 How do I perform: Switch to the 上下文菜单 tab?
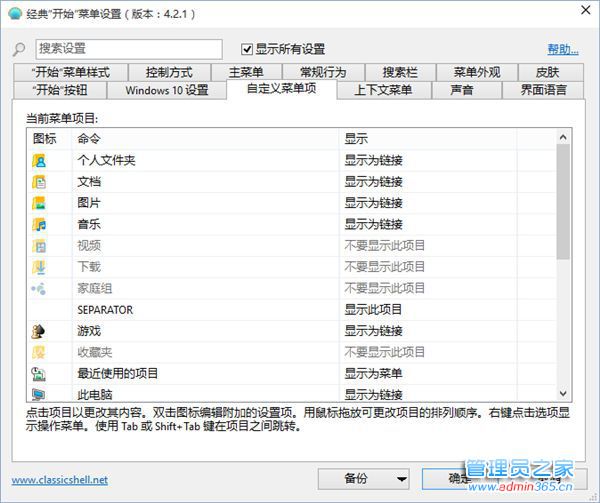[x=384, y=90]
